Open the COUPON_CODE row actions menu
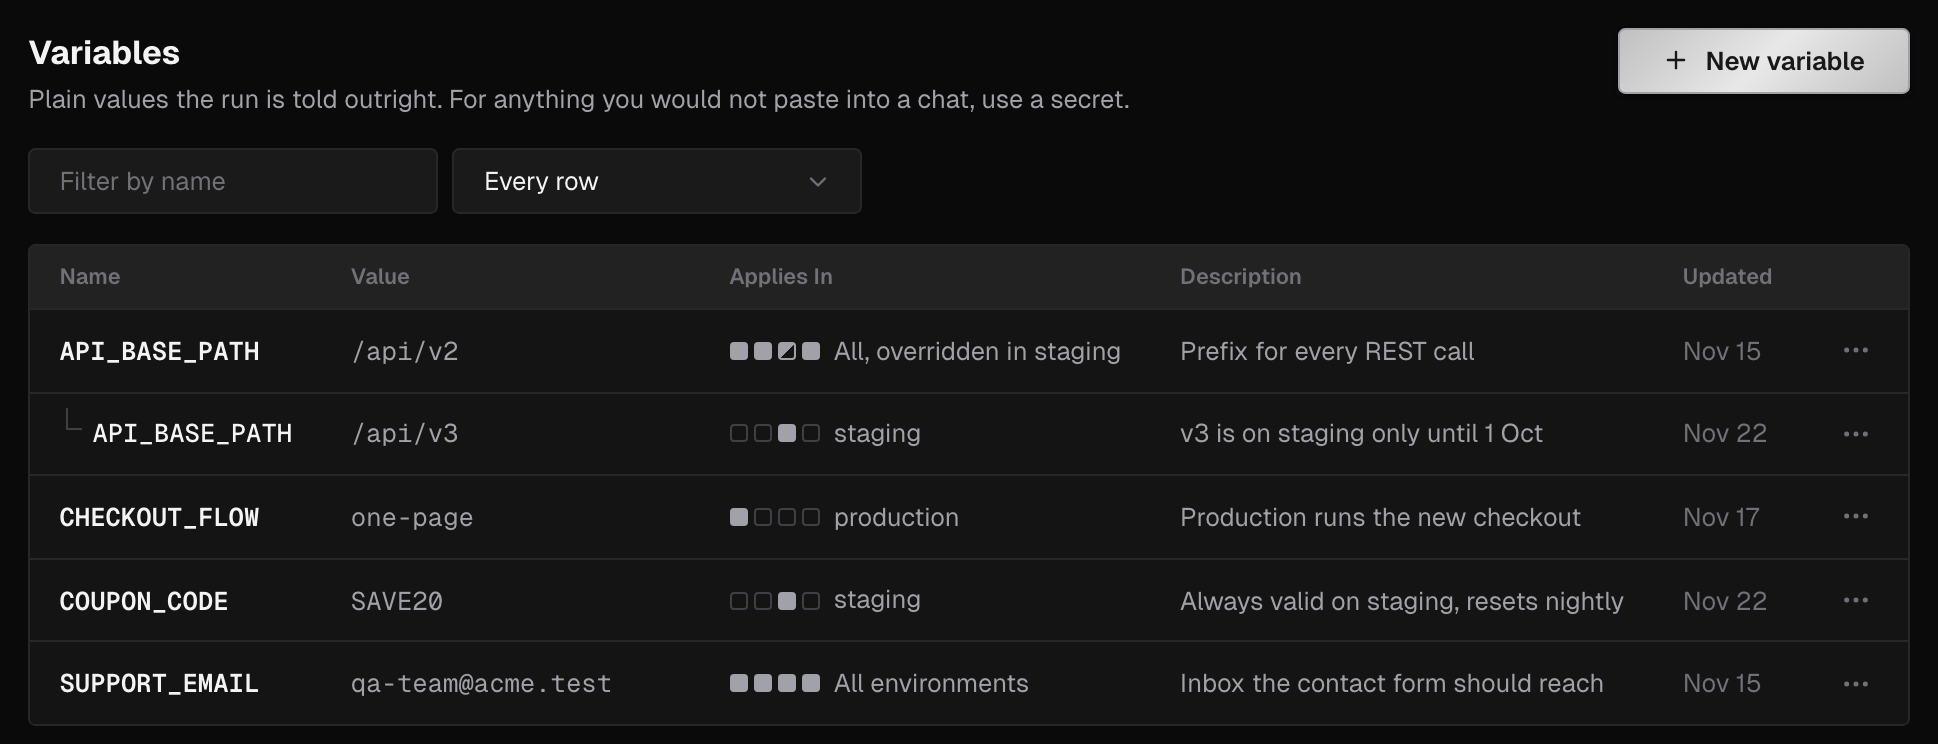Viewport: 1938px width, 744px height. pyautogui.click(x=1856, y=600)
